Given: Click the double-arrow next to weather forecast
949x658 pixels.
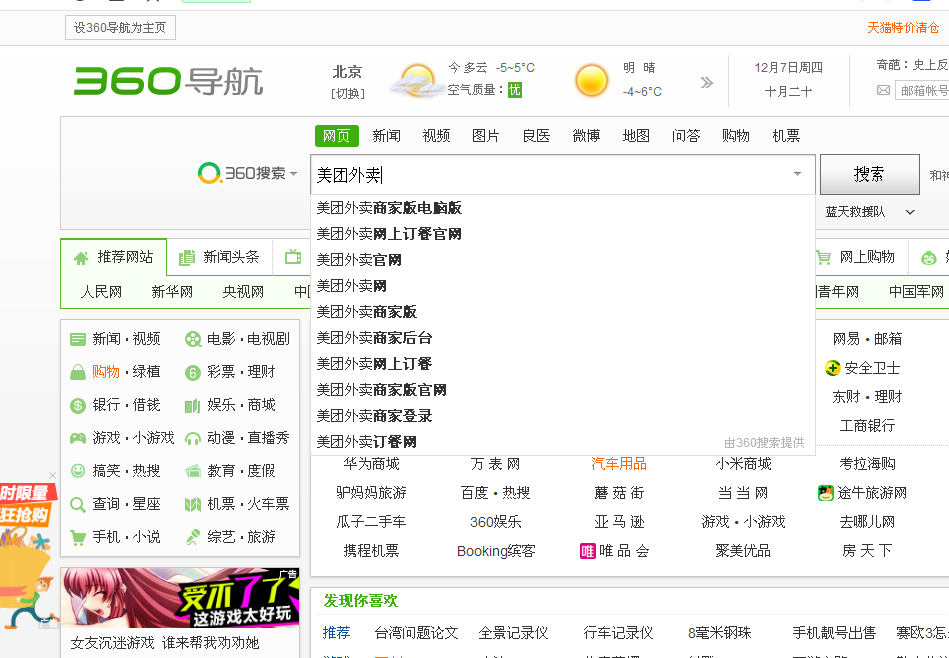Looking at the screenshot, I should pyautogui.click(x=706, y=82).
